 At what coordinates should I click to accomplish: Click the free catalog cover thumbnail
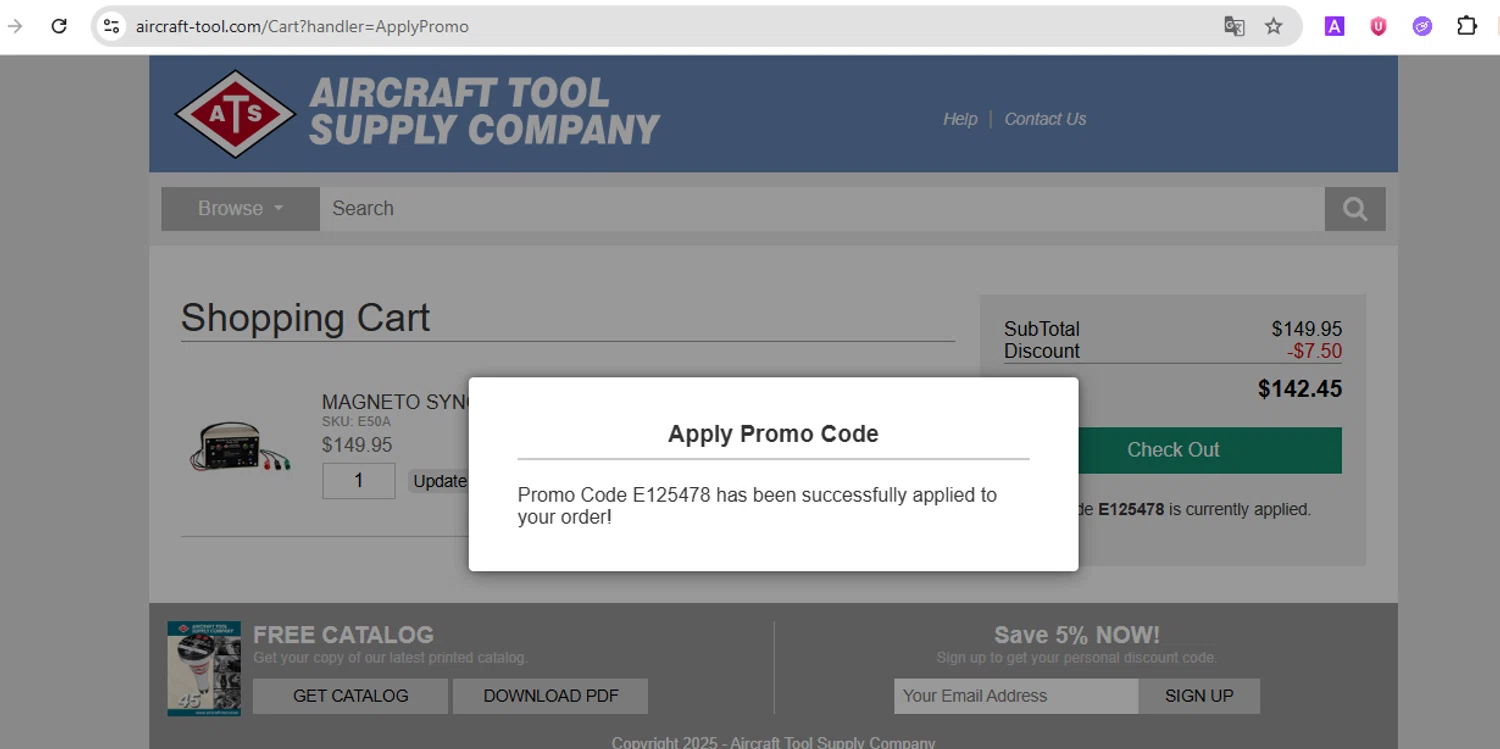click(204, 669)
